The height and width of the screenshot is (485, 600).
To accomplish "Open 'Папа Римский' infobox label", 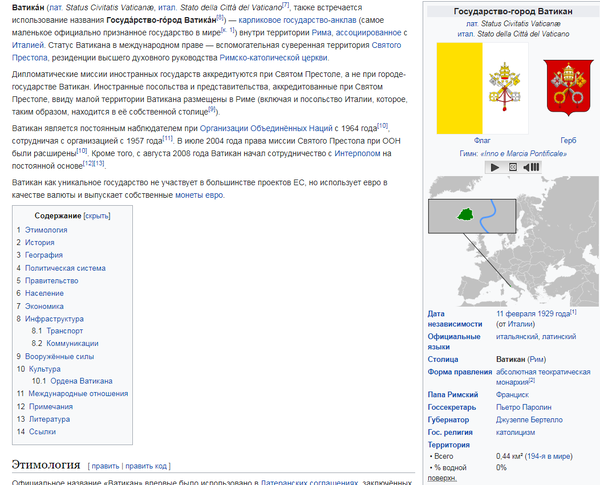I will (x=453, y=395).
